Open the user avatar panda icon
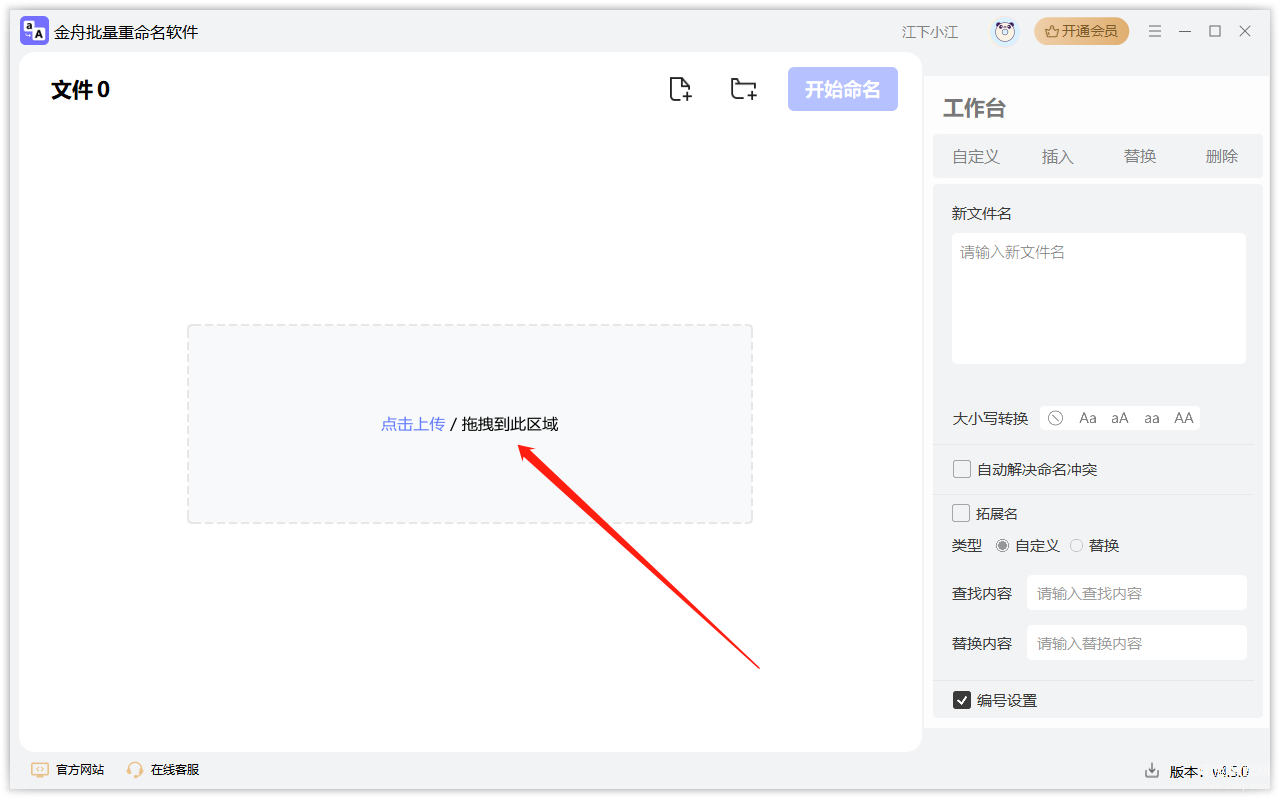 click(1005, 32)
